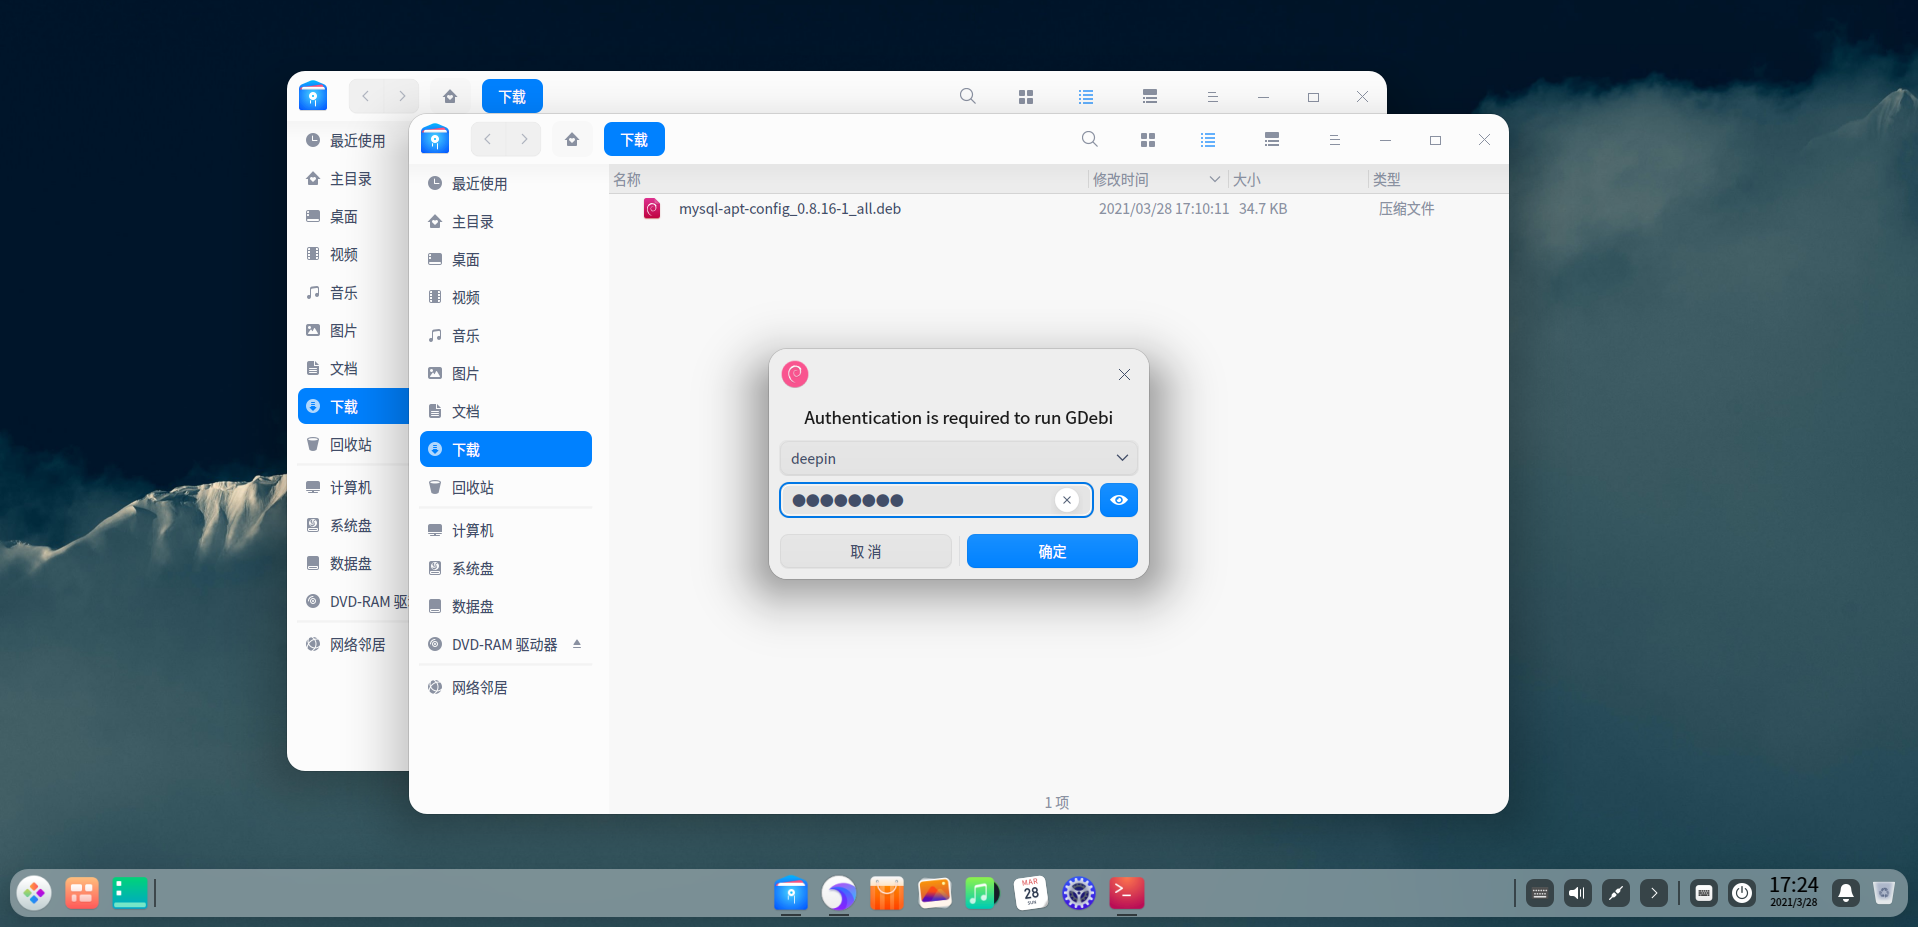
Task: Launch the browser from the dock
Action: tap(839, 893)
